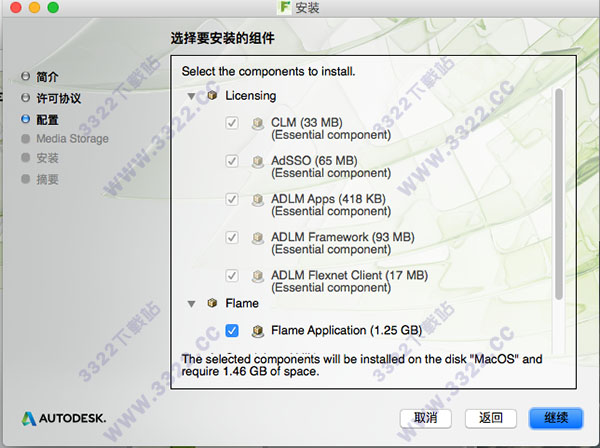Click the 选择要安装的组件 heading
Screen dimensions: 600x448
pyautogui.click(x=222, y=38)
